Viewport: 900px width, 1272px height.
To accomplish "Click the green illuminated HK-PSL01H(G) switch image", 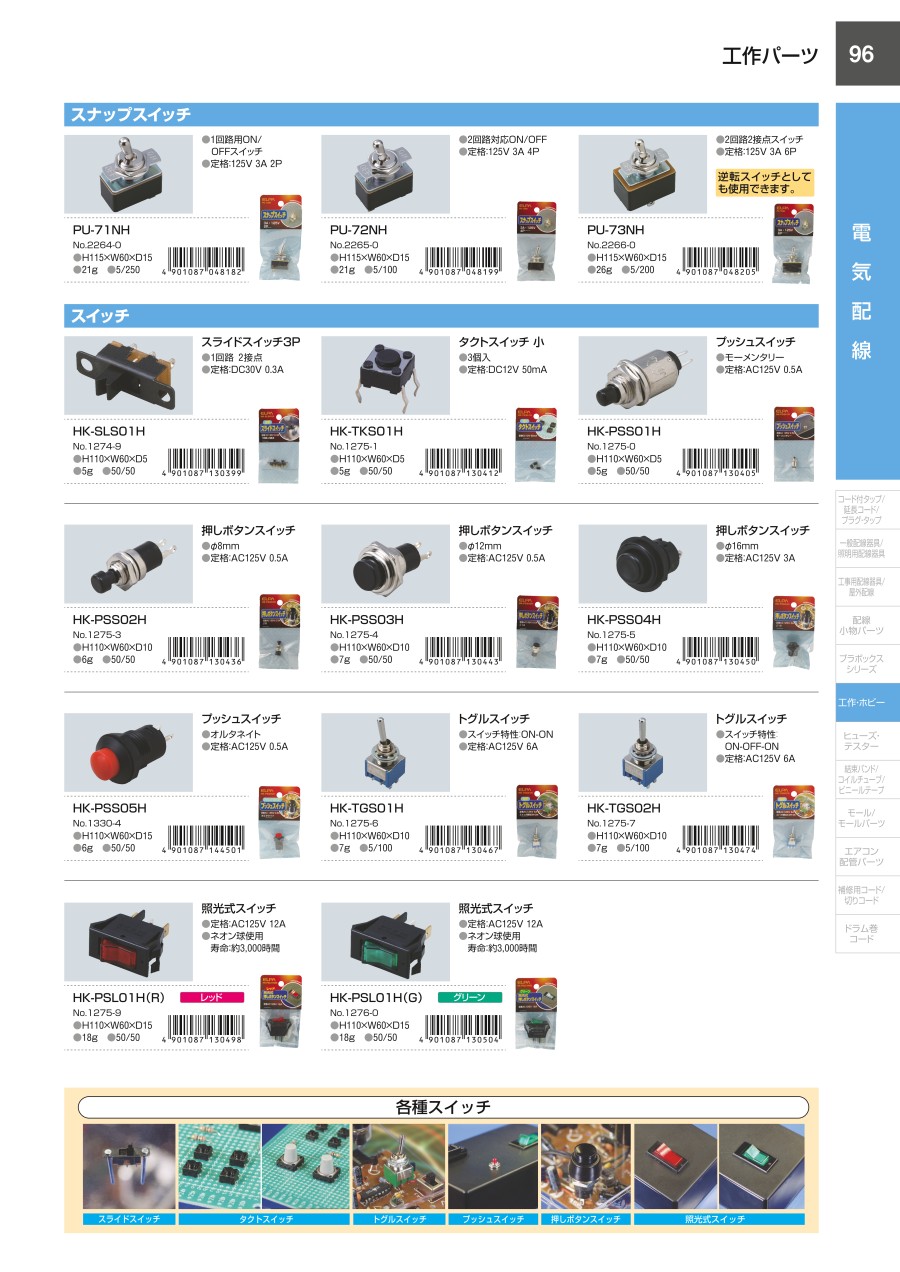I will (386, 941).
